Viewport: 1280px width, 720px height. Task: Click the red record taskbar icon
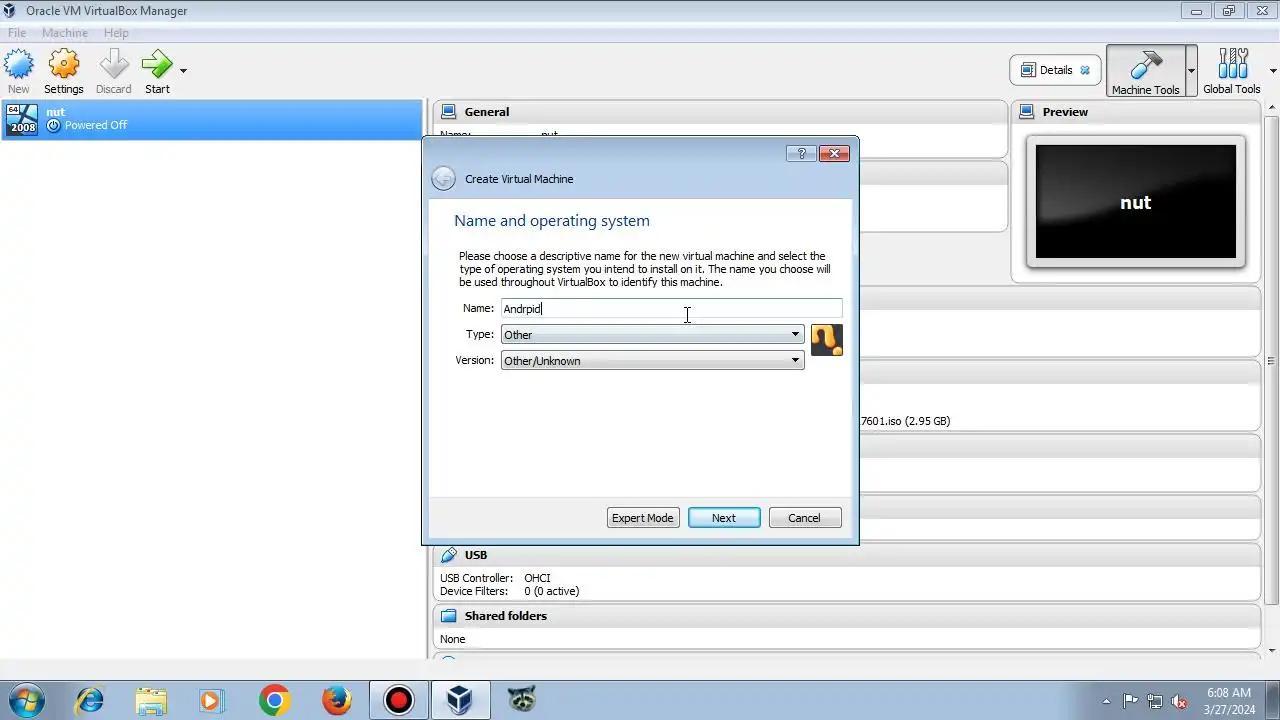point(399,700)
